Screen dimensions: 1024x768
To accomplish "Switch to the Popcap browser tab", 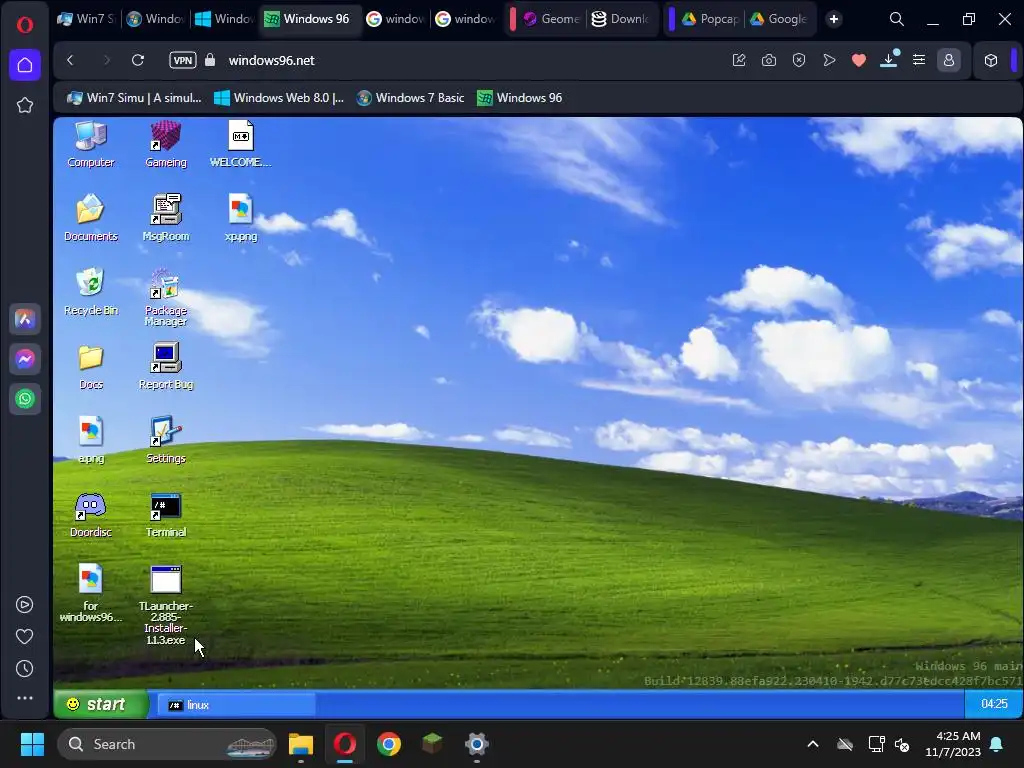I will tap(710, 19).
